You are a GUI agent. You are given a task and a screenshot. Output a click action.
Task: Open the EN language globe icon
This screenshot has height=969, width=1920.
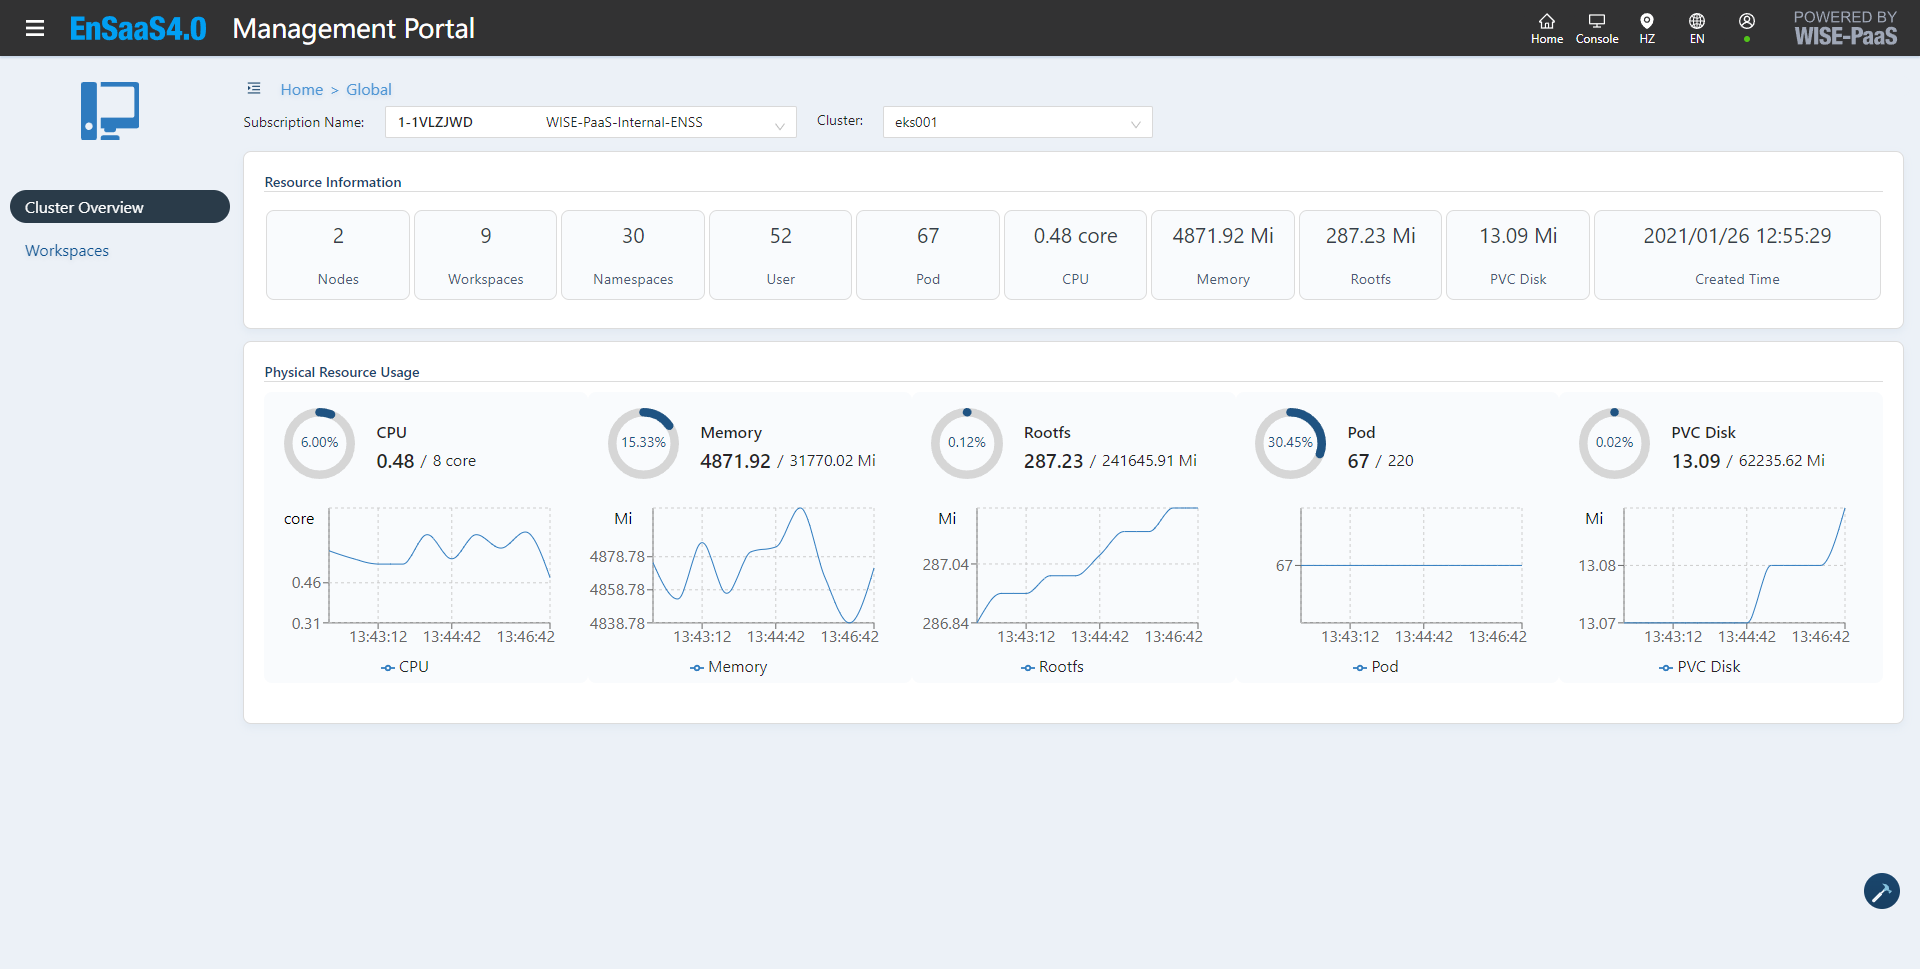pyautogui.click(x=1697, y=28)
